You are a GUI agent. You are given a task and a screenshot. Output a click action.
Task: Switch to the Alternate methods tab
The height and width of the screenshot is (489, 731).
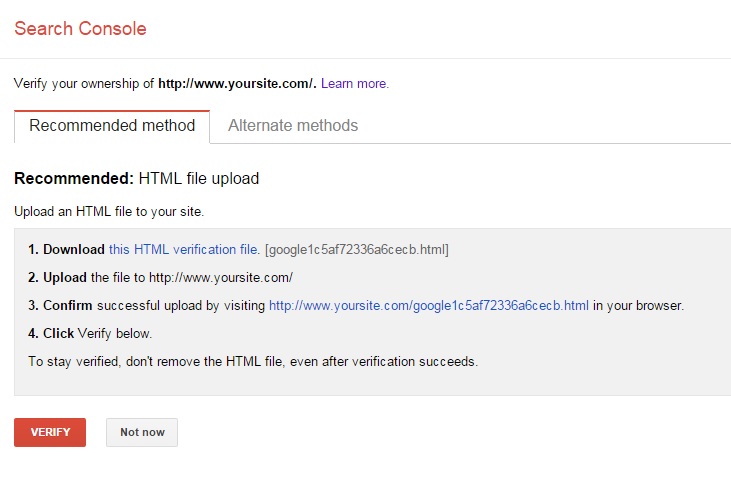click(x=293, y=126)
